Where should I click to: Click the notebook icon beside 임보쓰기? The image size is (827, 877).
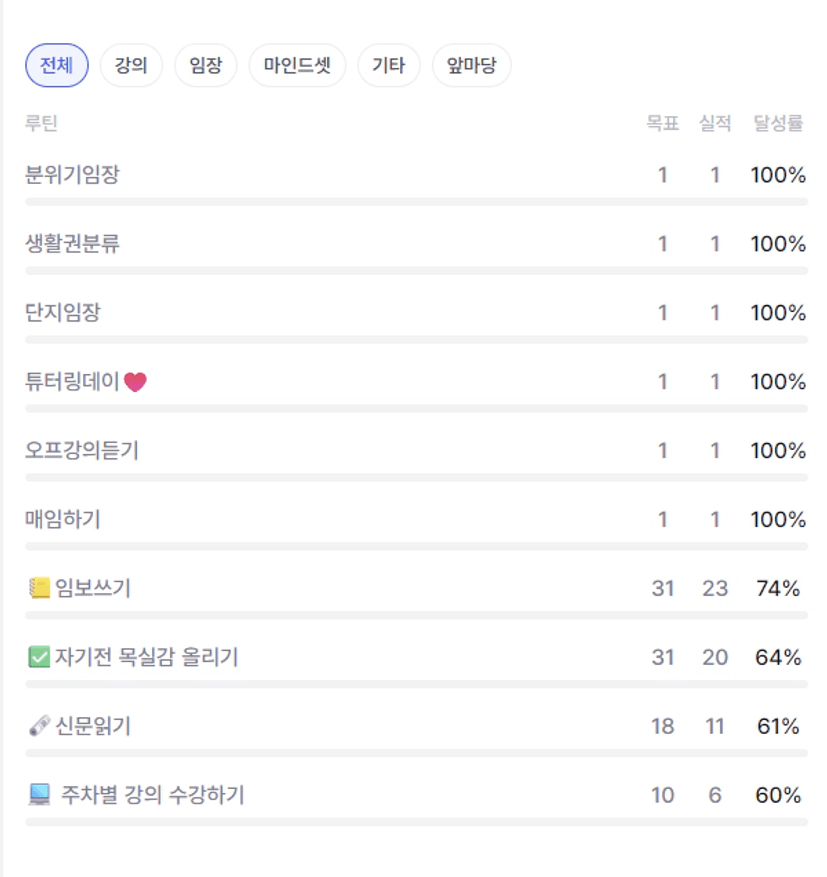tap(39, 589)
